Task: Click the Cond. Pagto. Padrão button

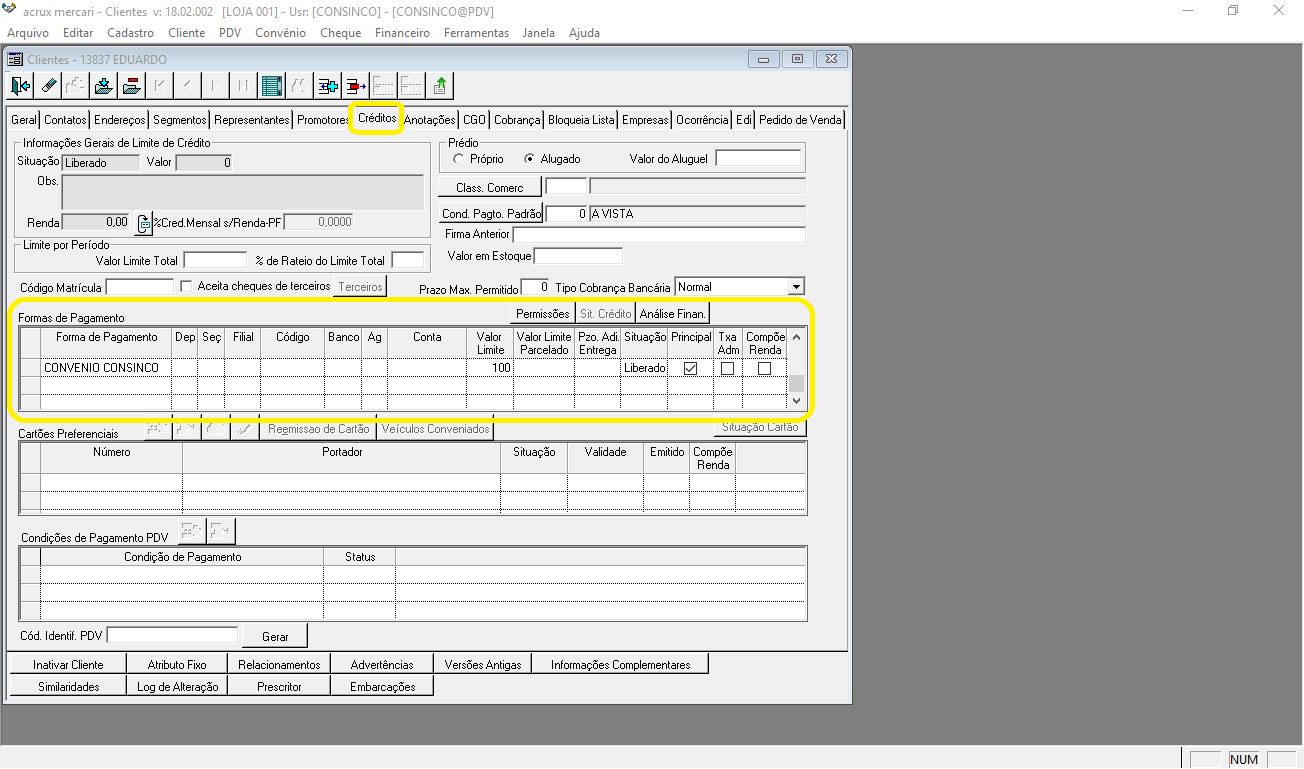Action: (491, 214)
